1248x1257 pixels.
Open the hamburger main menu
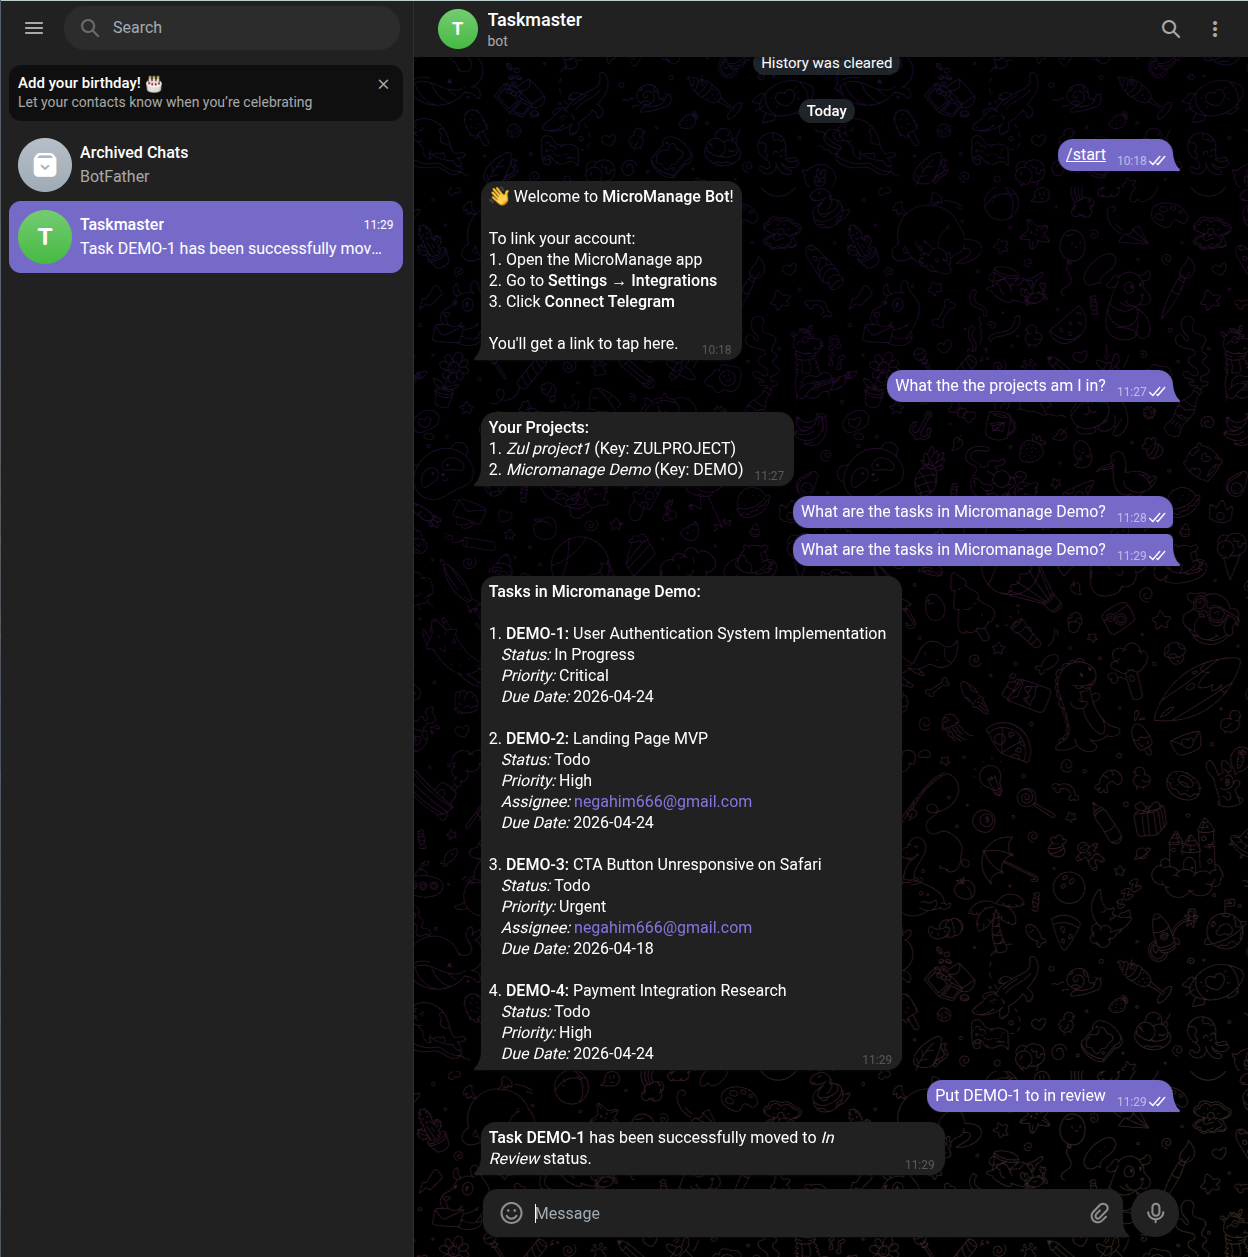pyautogui.click(x=34, y=28)
